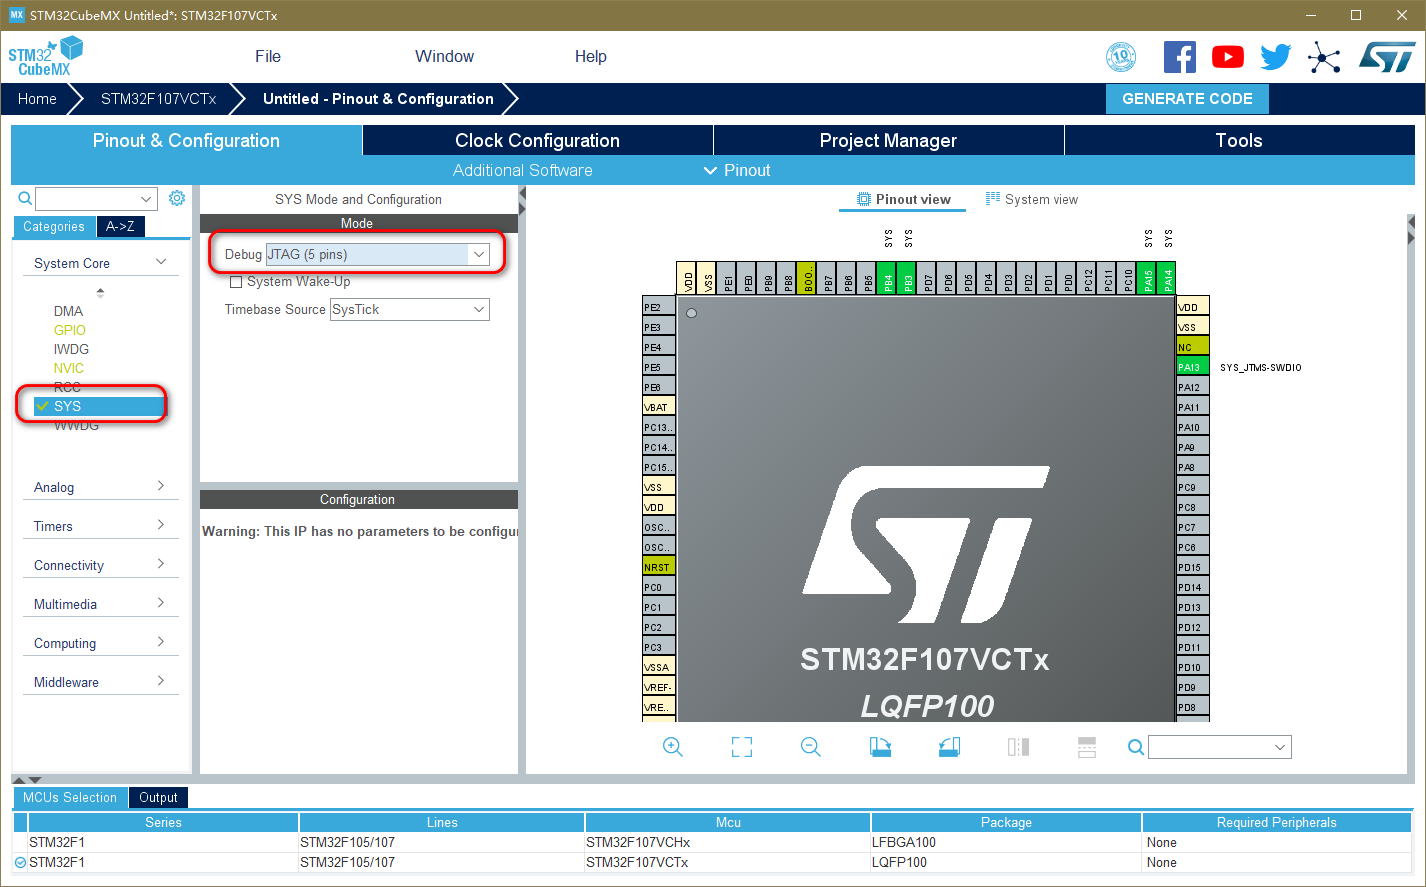Select GPIO in System Core list

pyautogui.click(x=70, y=330)
